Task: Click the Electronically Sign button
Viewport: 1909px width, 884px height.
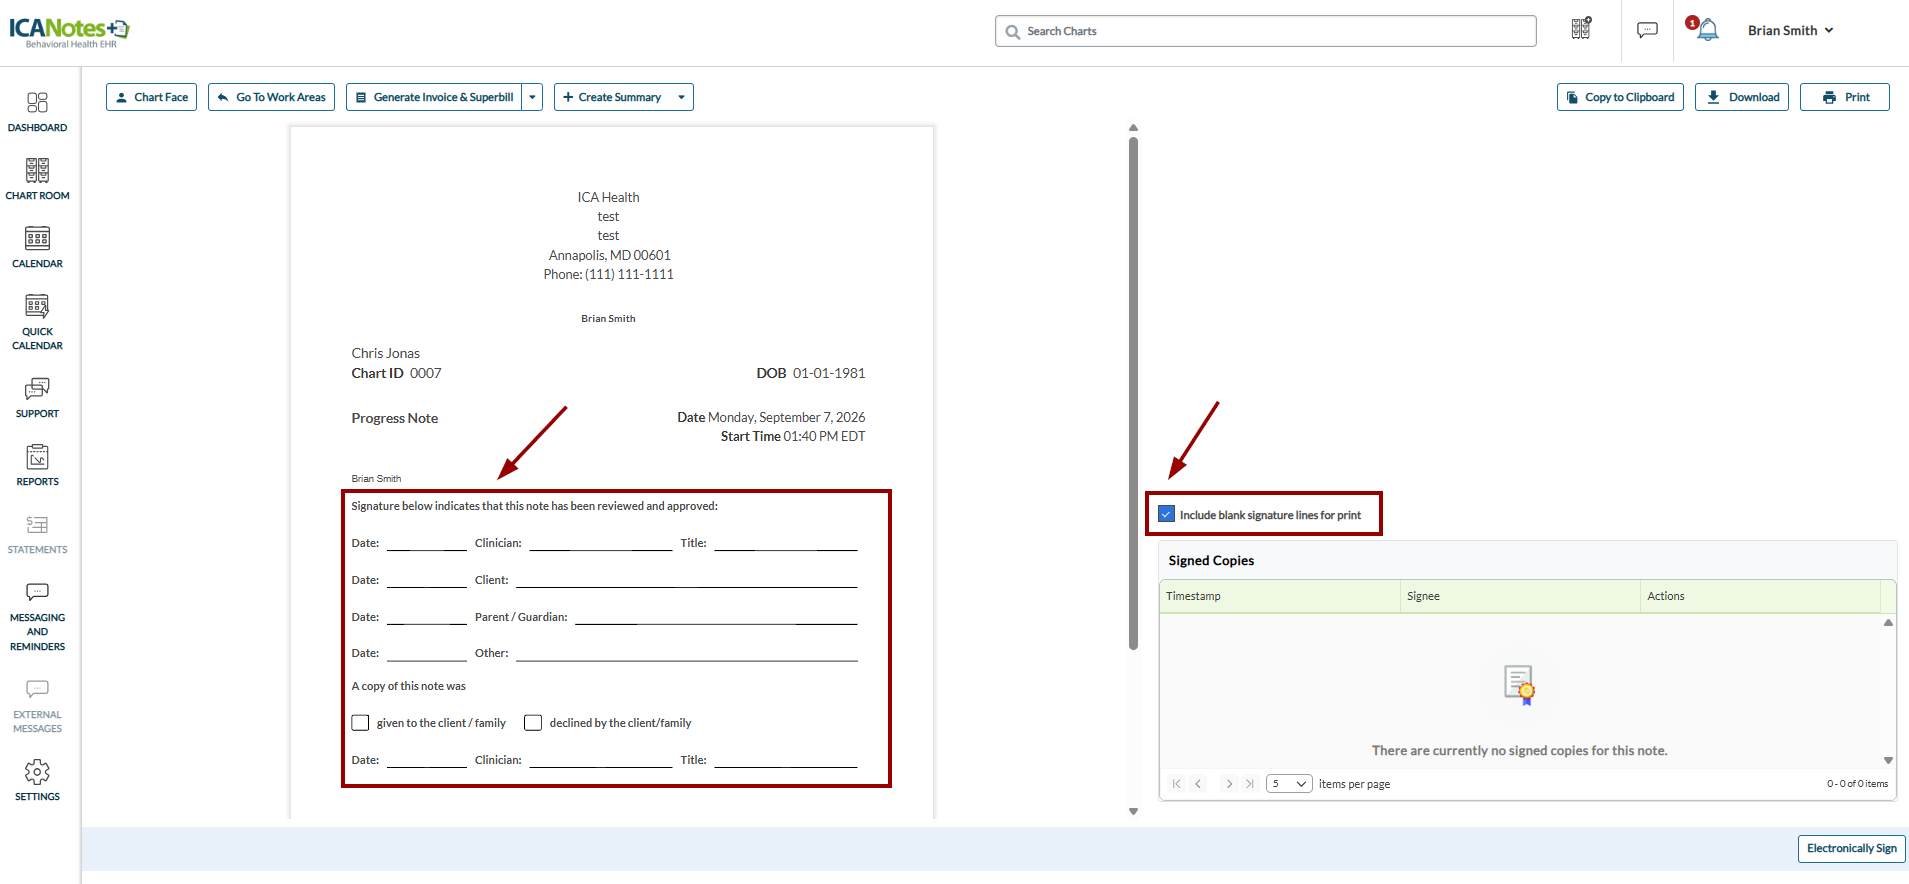Action: (1851, 848)
